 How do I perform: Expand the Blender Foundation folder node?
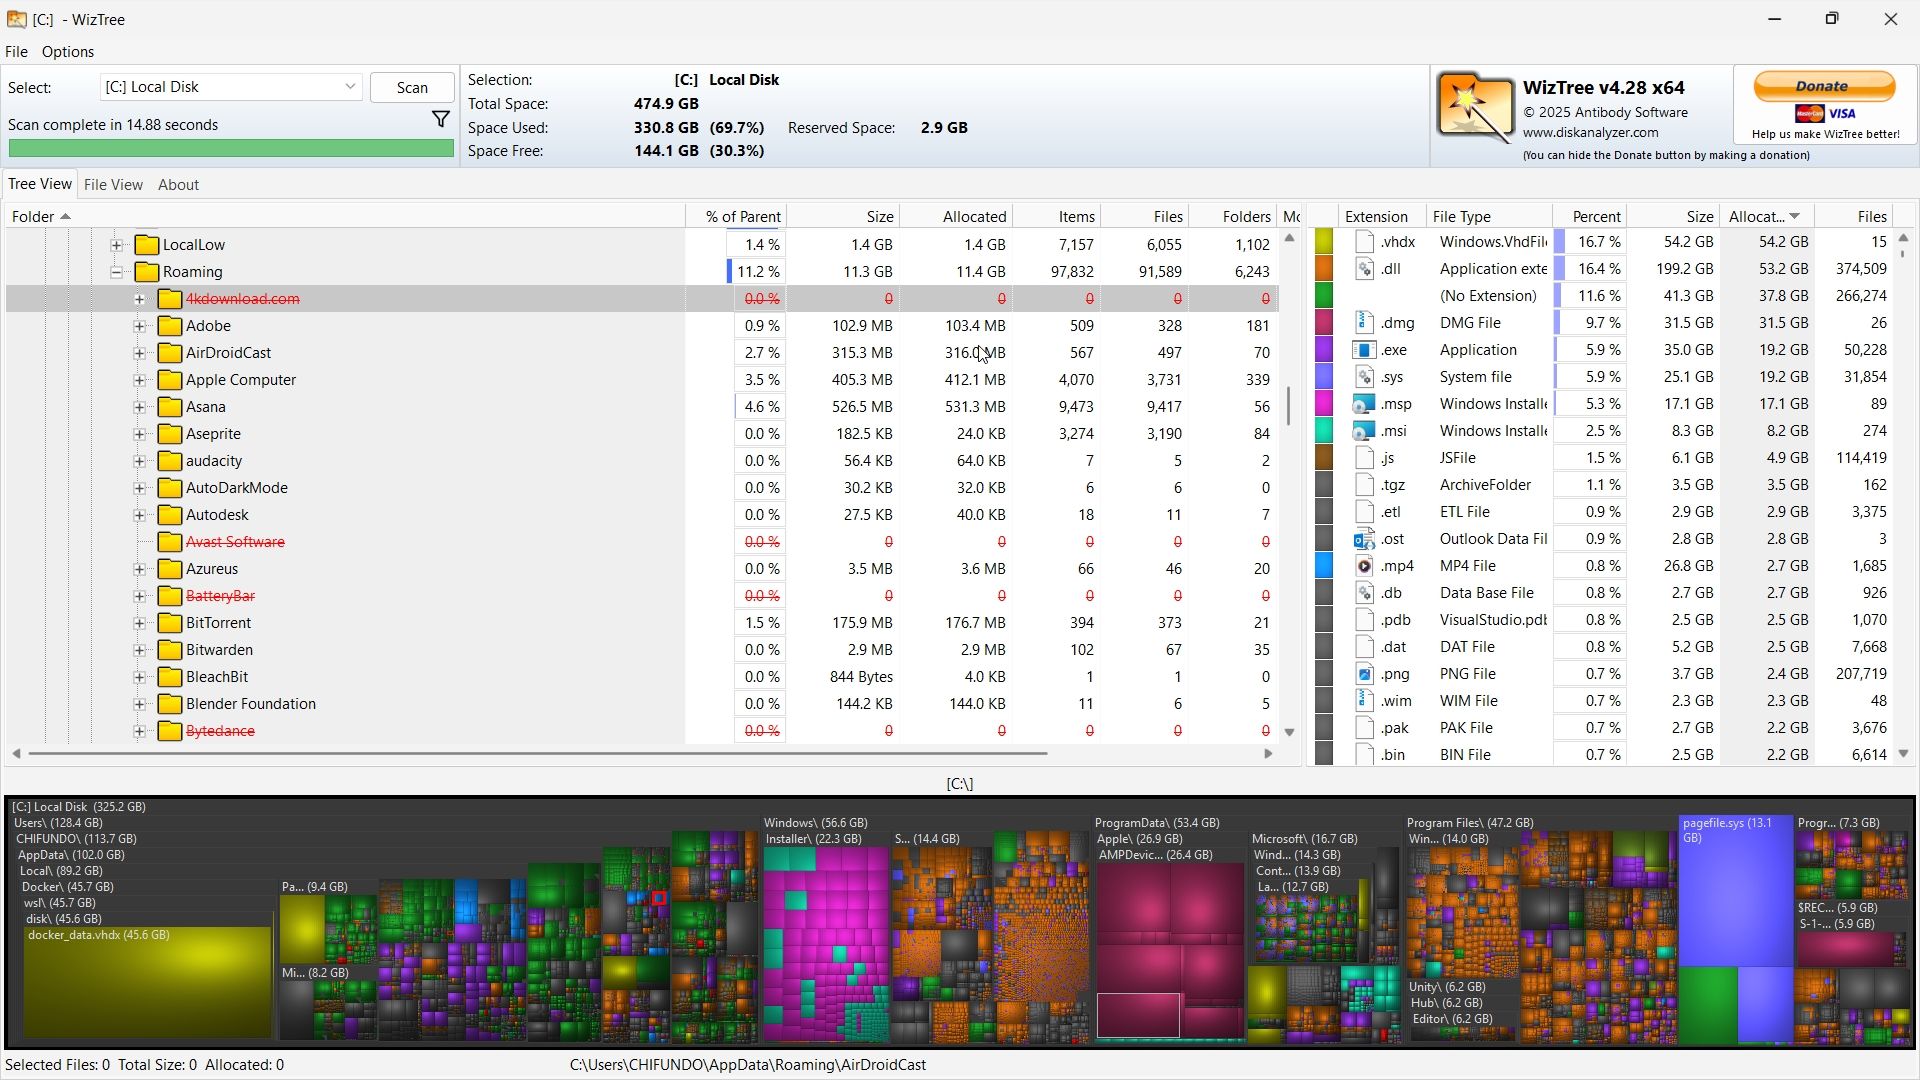click(x=139, y=704)
